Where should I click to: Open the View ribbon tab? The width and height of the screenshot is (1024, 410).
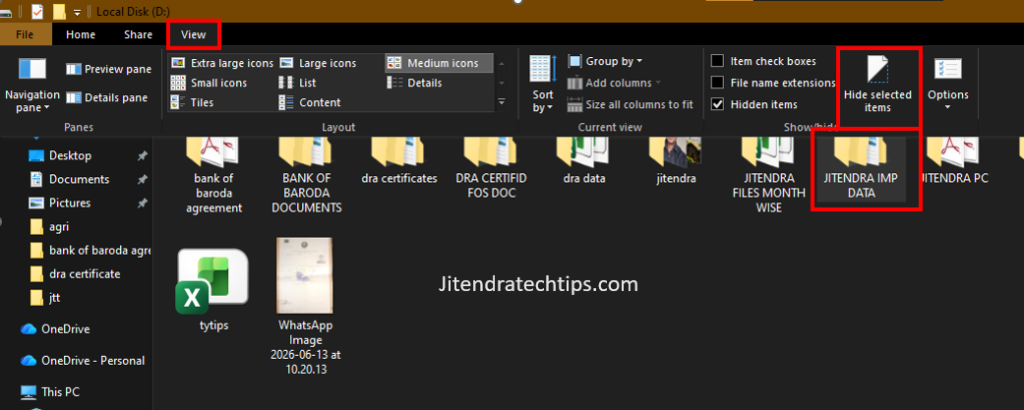point(193,35)
